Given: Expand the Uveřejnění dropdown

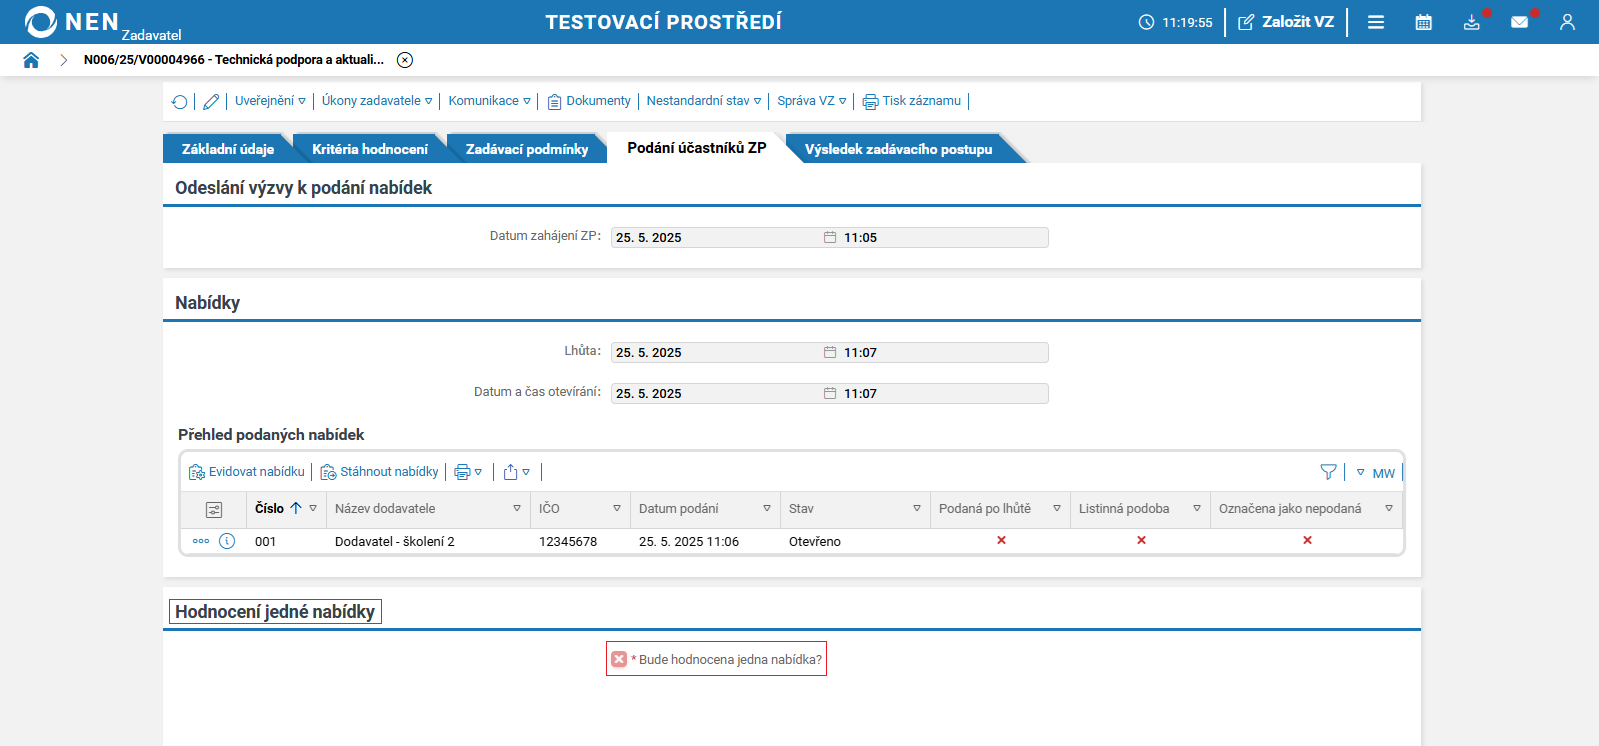Looking at the screenshot, I should pos(270,101).
